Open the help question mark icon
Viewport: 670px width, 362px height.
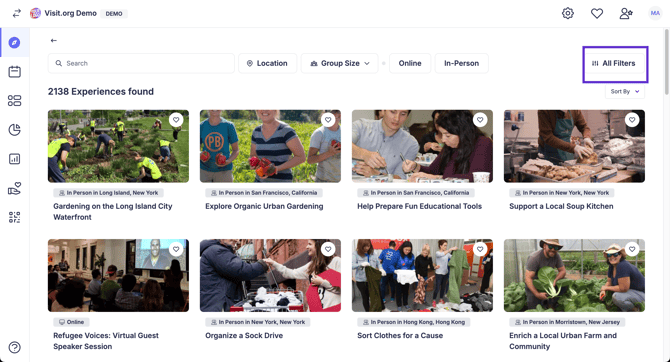click(15, 347)
